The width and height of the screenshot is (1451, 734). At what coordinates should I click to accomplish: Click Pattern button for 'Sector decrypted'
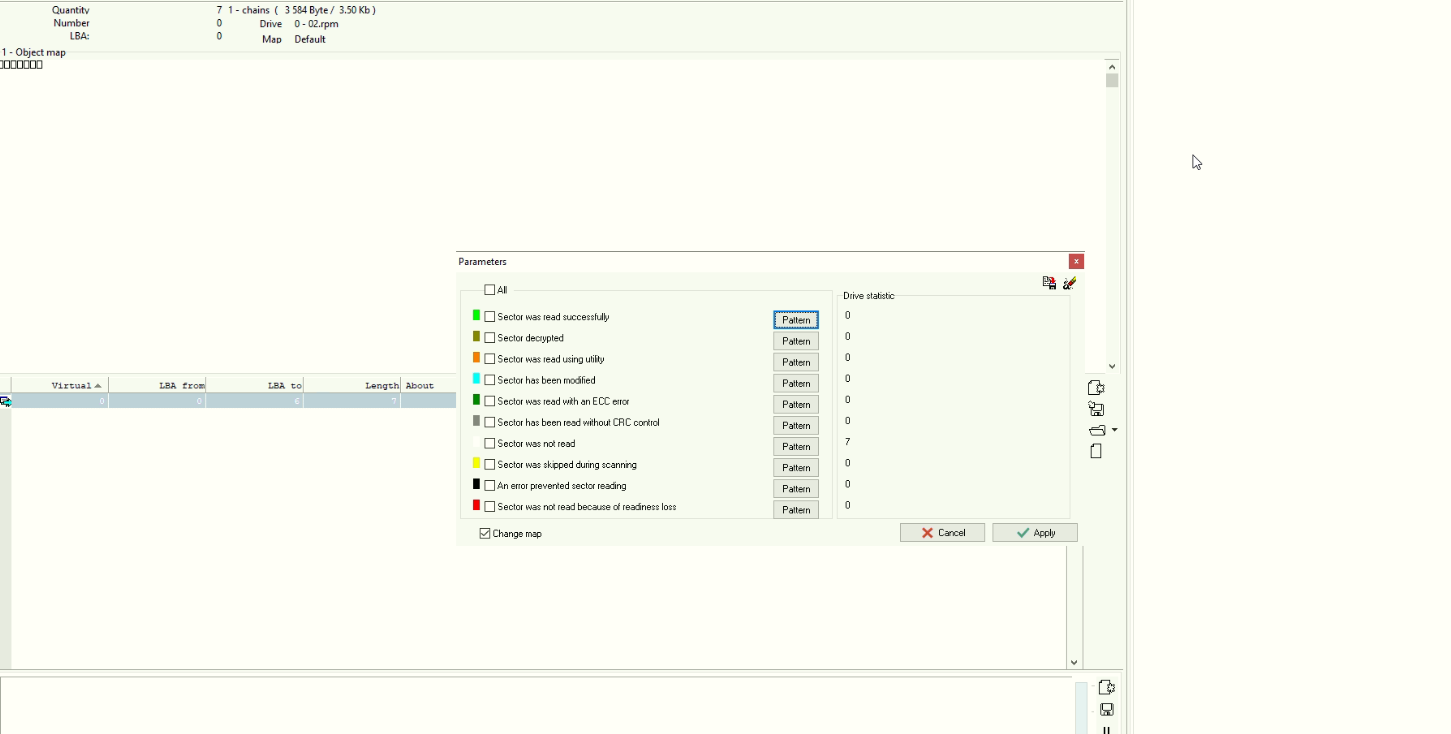(x=796, y=341)
